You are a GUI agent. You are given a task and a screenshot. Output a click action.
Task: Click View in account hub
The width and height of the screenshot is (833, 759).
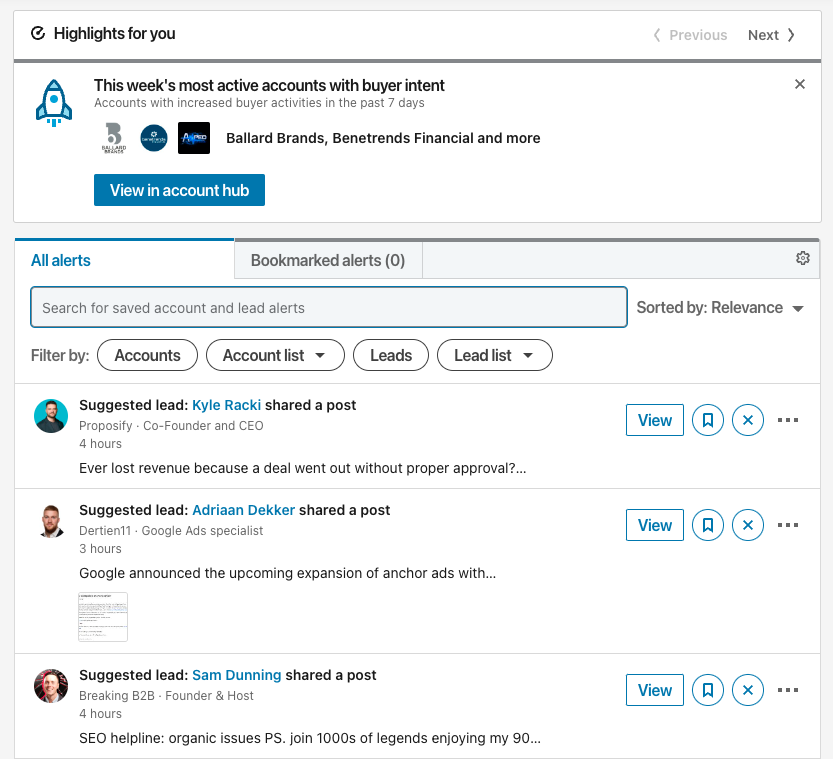(x=179, y=190)
